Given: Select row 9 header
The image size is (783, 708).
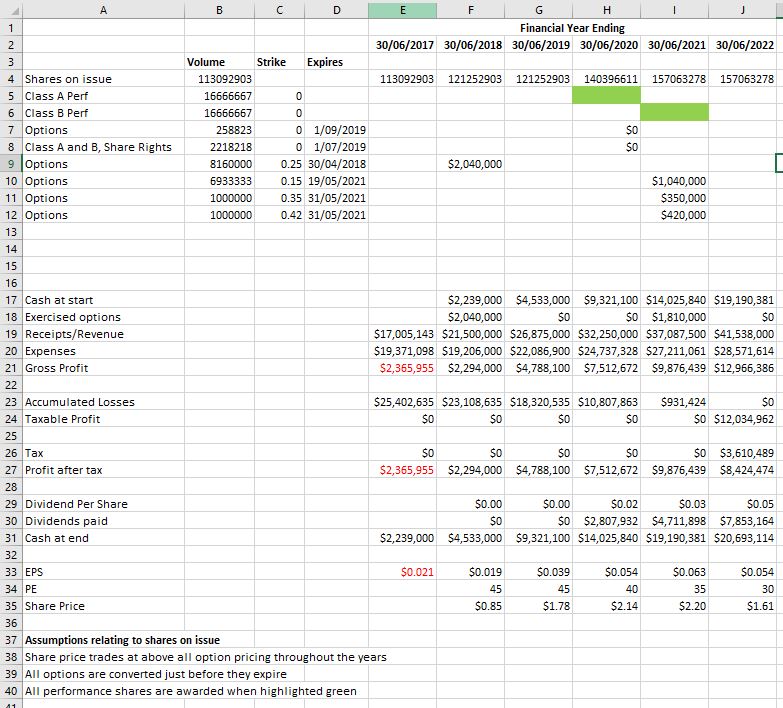Looking at the screenshot, I should (11, 164).
